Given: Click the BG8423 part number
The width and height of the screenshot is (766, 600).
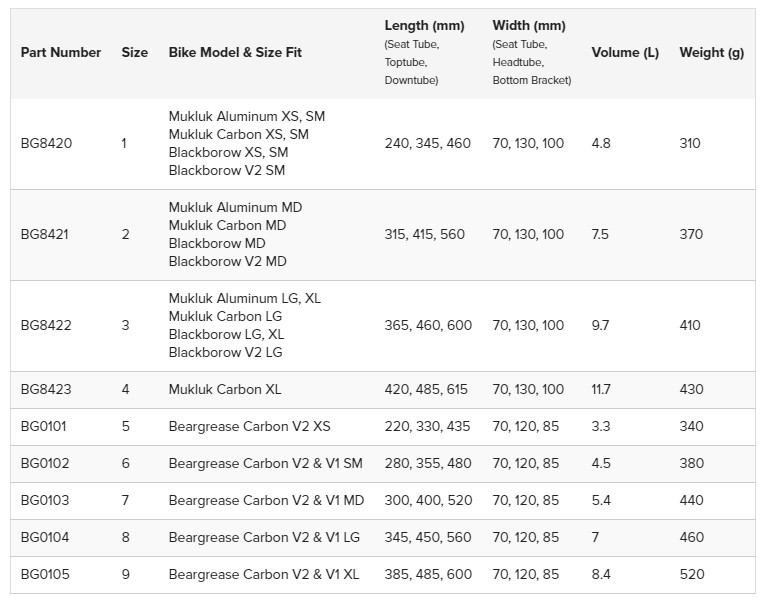Looking at the screenshot, I should pyautogui.click(x=46, y=390).
